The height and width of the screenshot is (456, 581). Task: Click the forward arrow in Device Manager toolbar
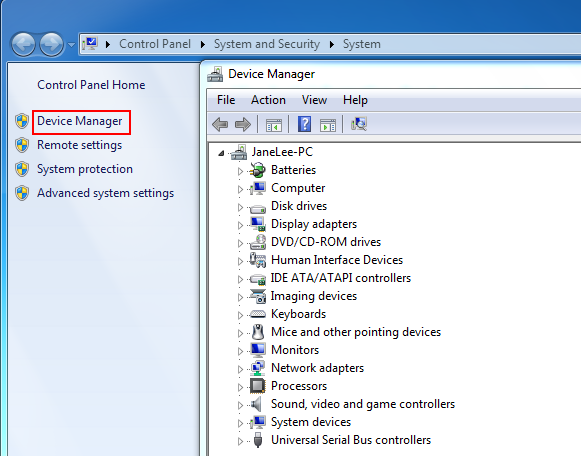click(x=243, y=124)
